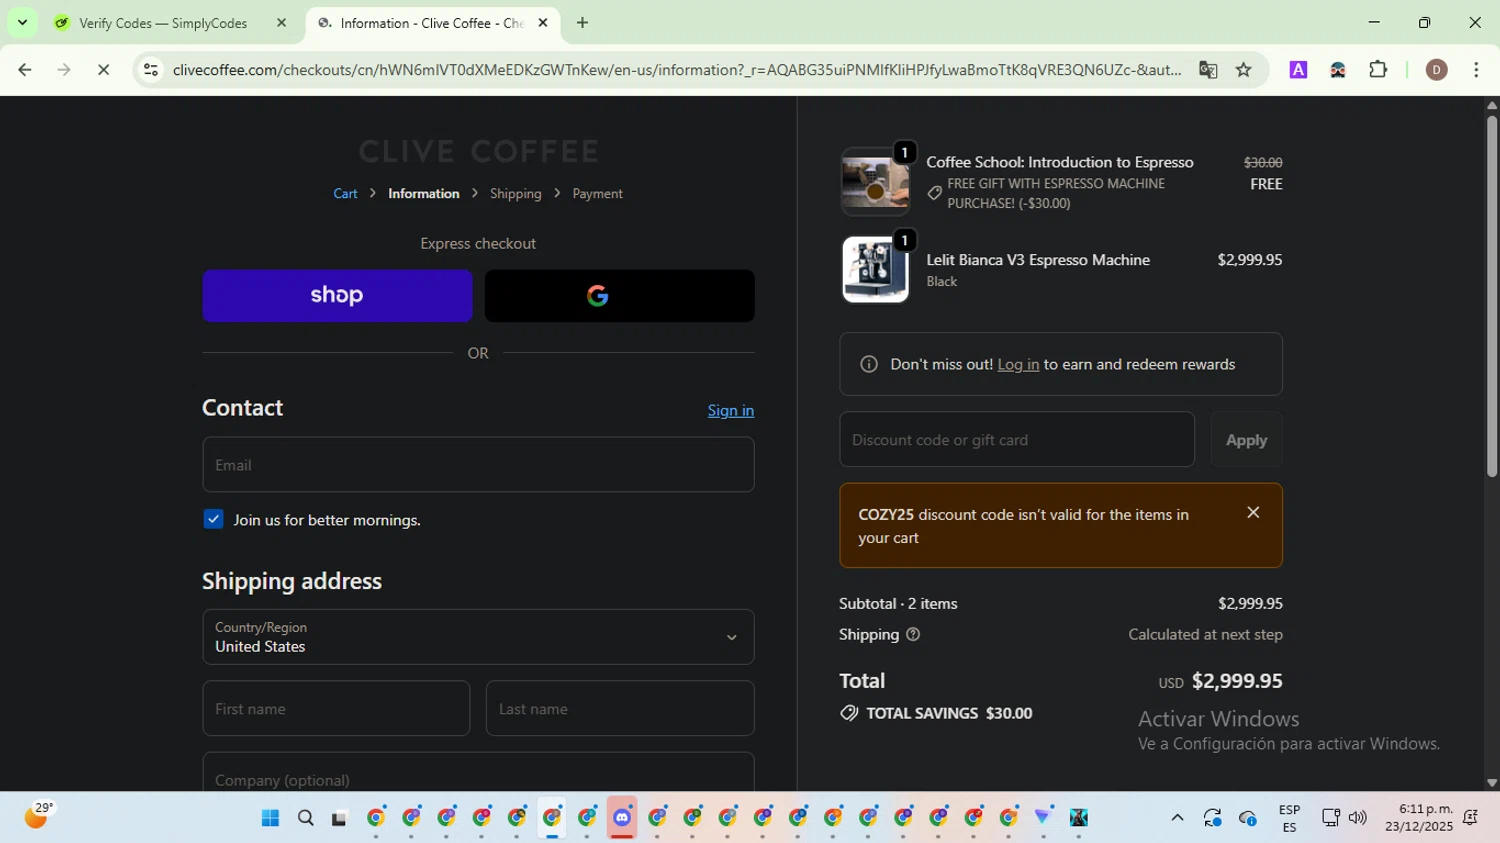
Task: Click the total savings tag icon
Action: (849, 713)
